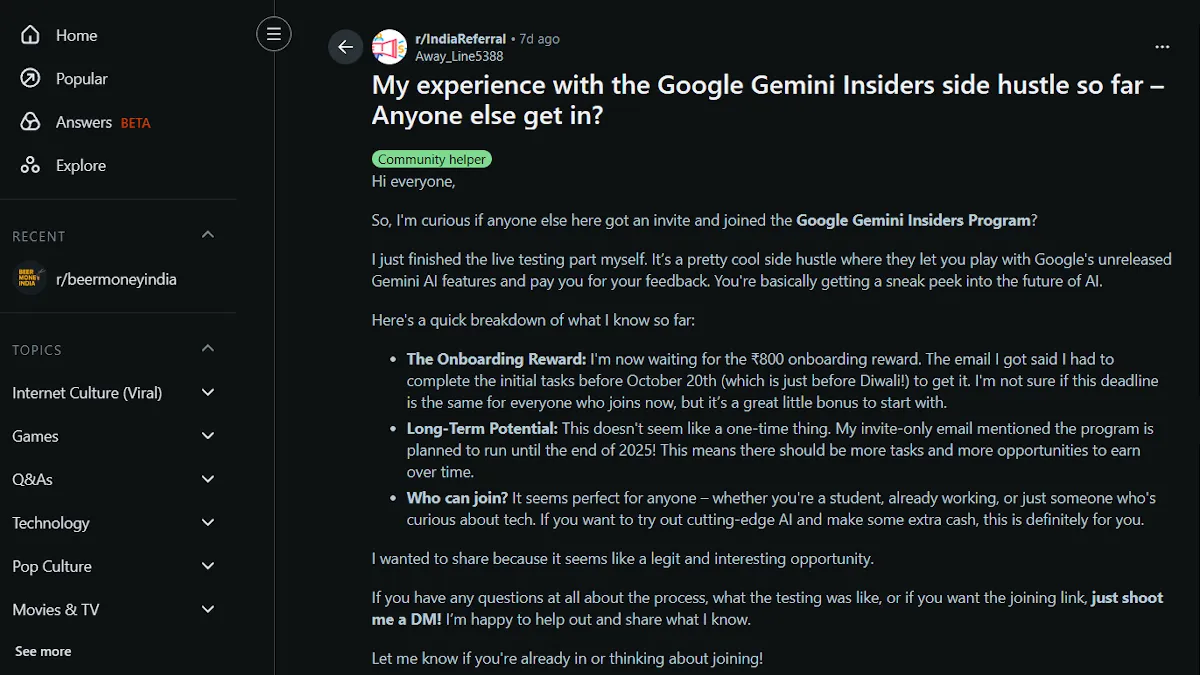Select the Q&As topic in the sidebar
Screen dimensions: 1200x675
pyautogui.click(x=33, y=479)
